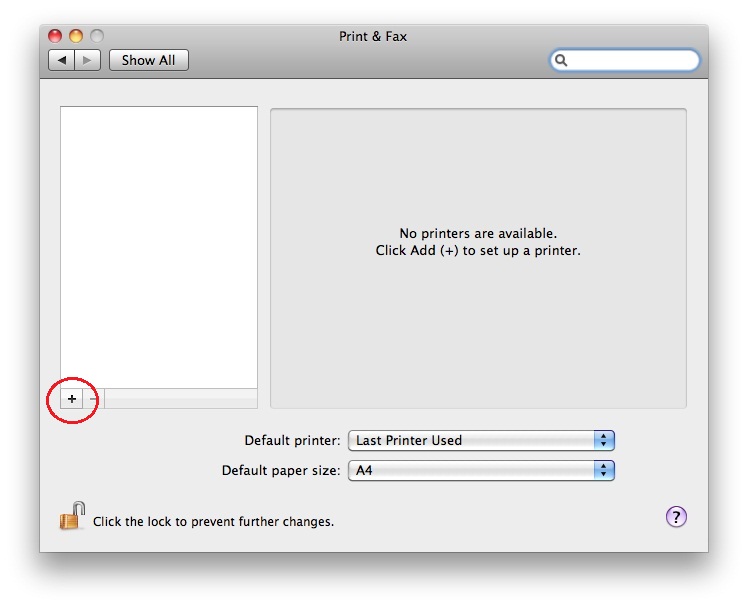Go forward using the right arrow button
The width and height of the screenshot is (748, 607).
click(88, 60)
